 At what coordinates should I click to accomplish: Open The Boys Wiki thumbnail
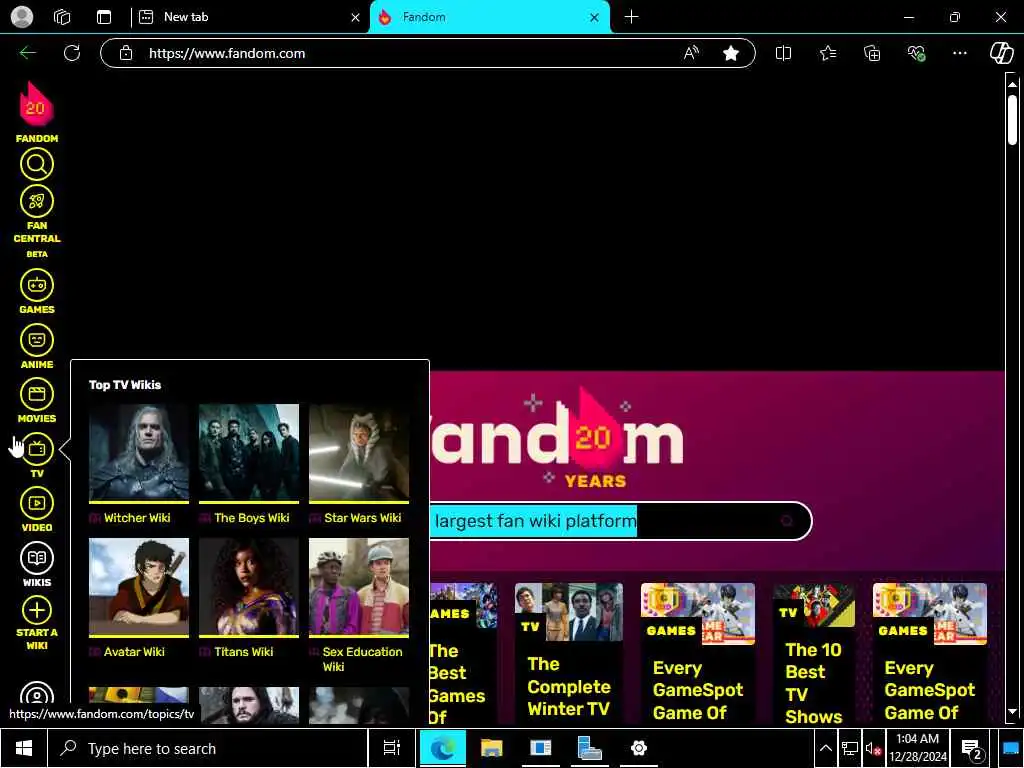click(249, 453)
